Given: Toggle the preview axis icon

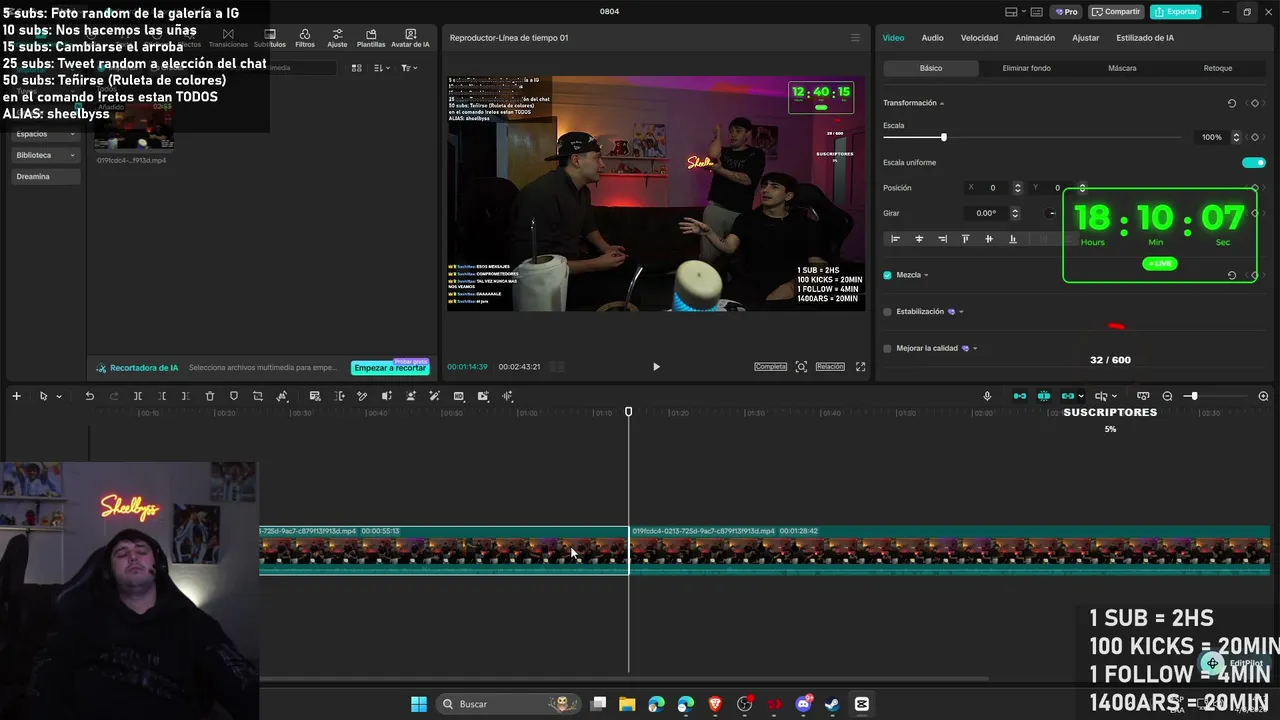Looking at the screenshot, I should click(x=1101, y=396).
